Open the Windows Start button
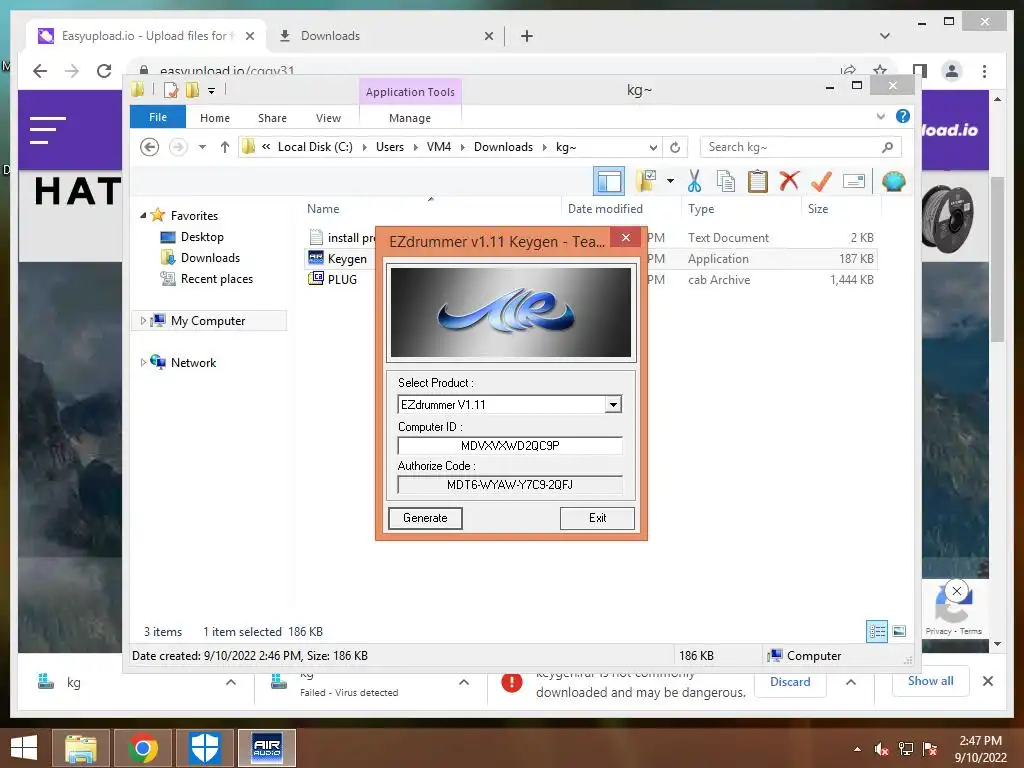 point(24,748)
